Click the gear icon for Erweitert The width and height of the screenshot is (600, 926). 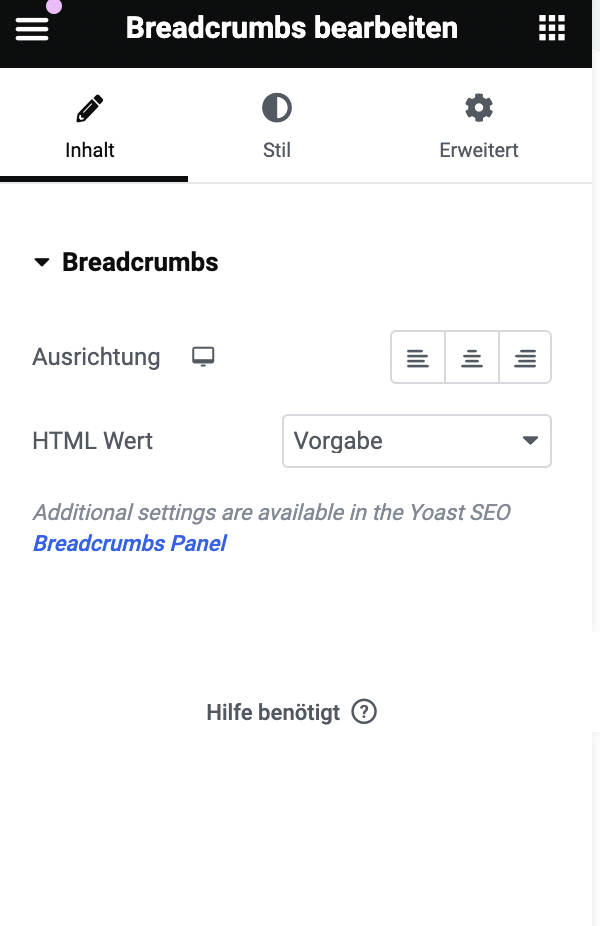pyautogui.click(x=478, y=108)
